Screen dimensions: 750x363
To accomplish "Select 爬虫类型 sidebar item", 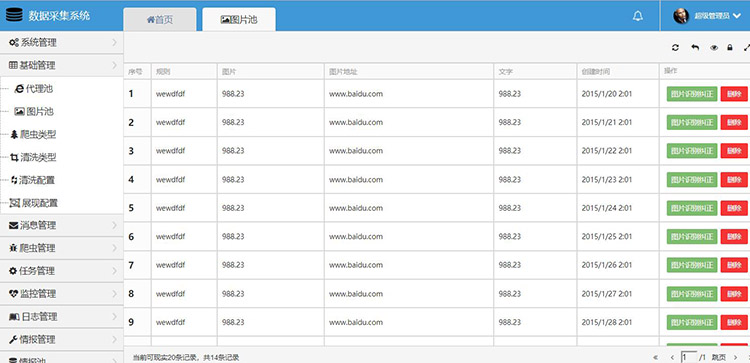I will [33, 134].
